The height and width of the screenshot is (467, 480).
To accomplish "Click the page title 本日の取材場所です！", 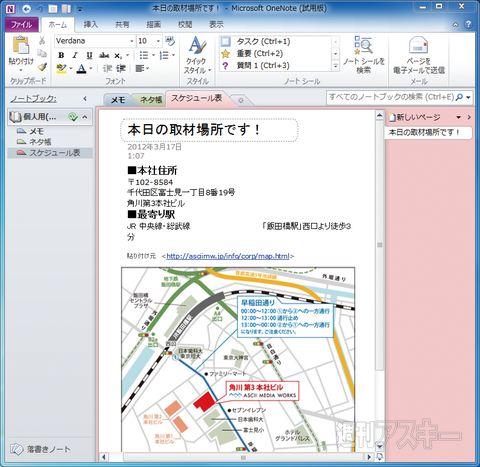I will 194,130.
